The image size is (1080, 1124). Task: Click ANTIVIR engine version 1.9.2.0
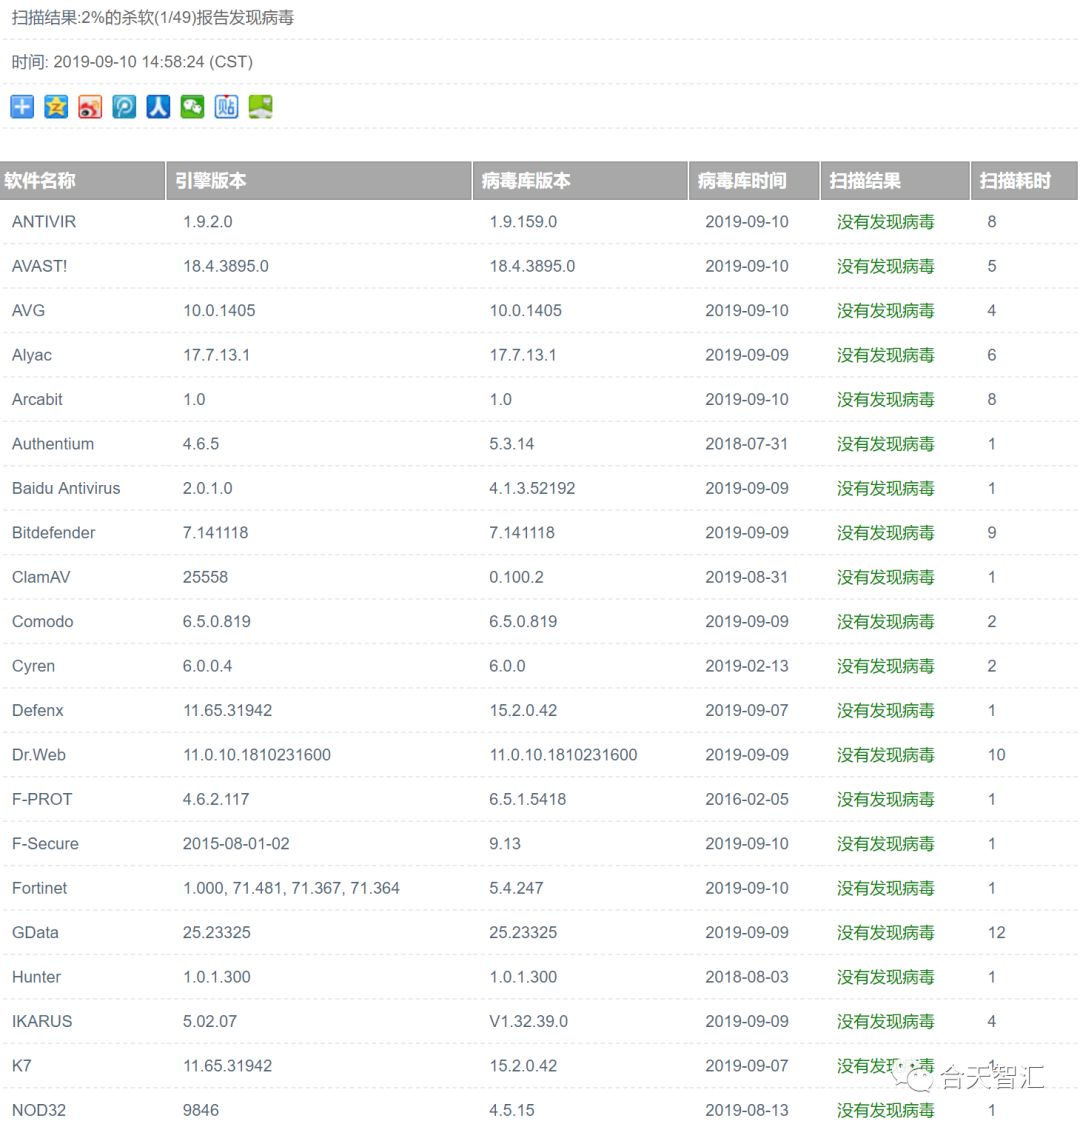208,222
